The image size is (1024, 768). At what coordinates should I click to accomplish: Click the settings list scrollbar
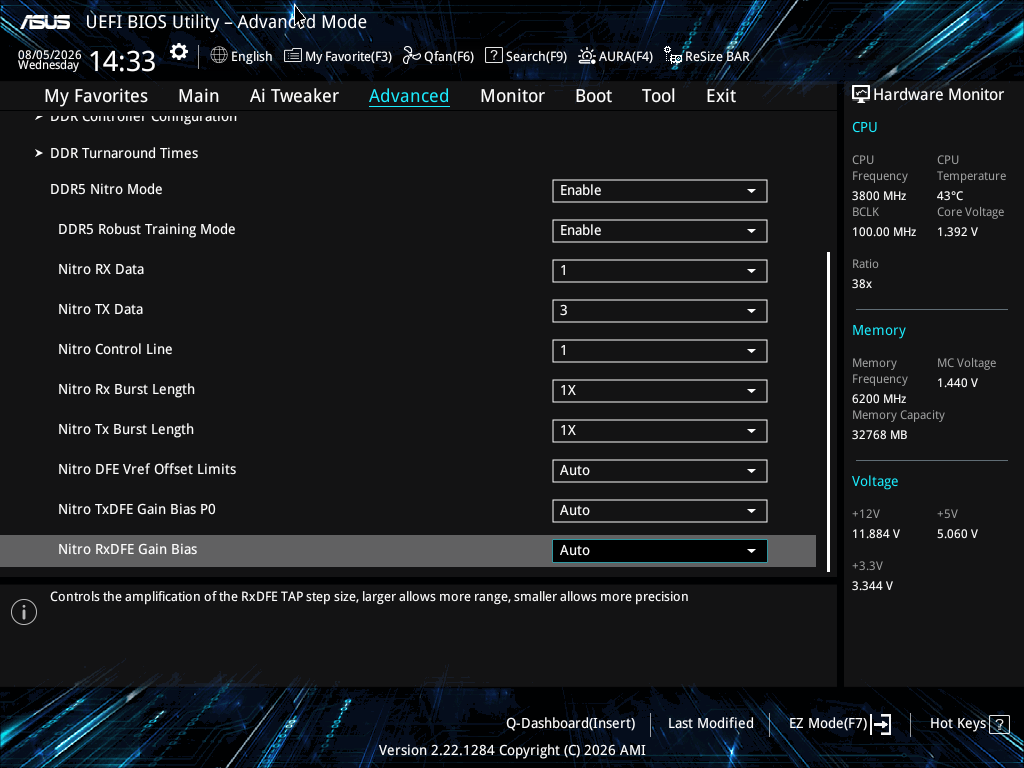[x=829, y=411]
